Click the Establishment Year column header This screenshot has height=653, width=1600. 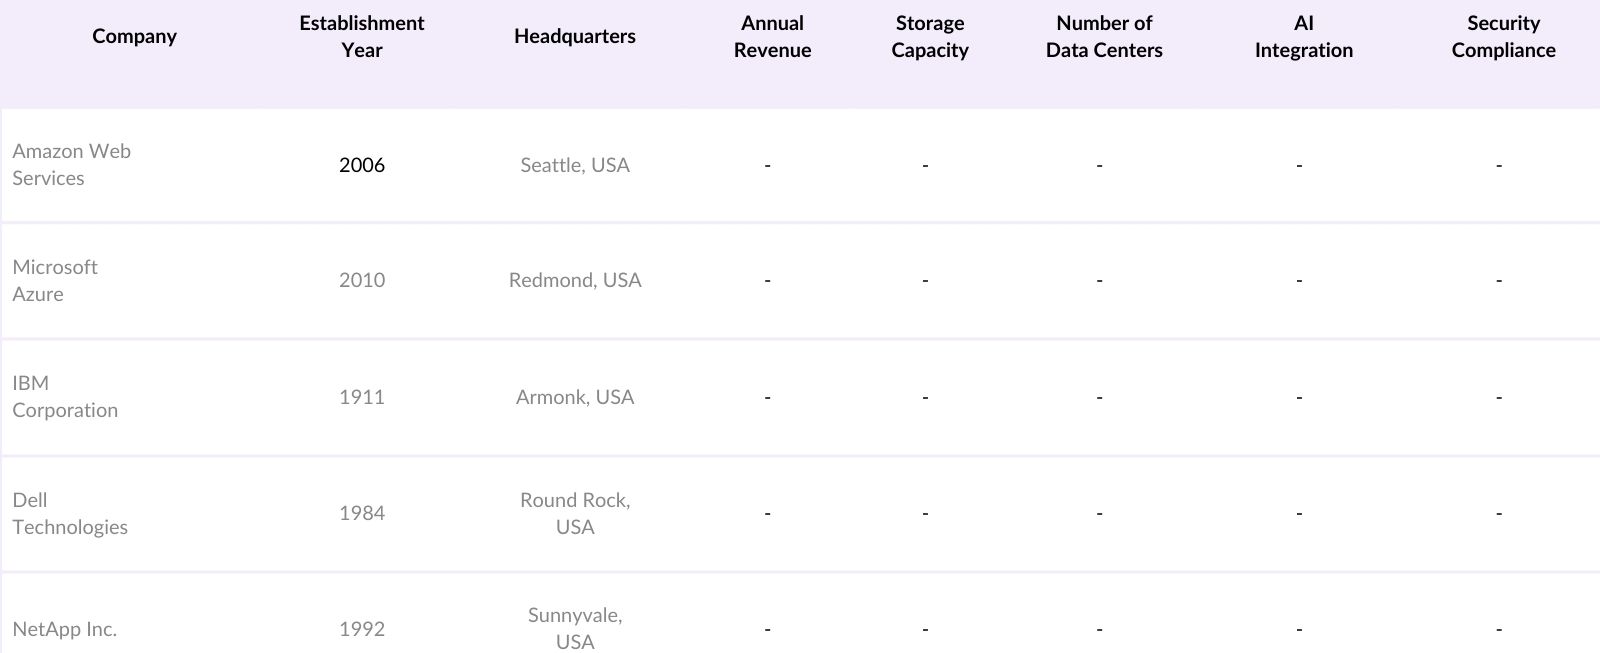pos(362,37)
